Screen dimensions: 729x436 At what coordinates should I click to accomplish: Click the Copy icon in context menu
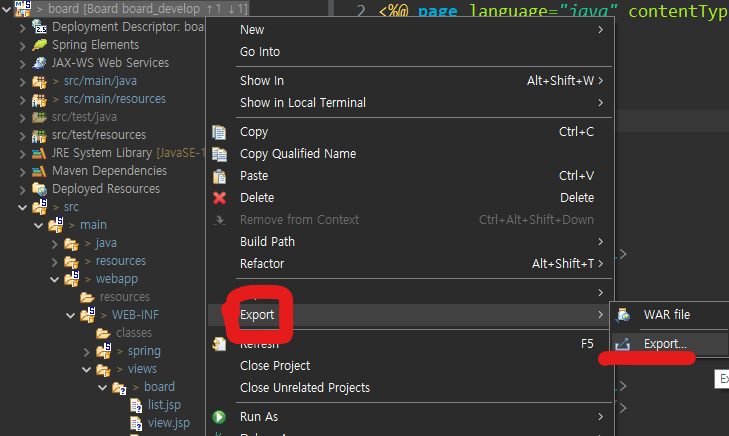point(219,132)
